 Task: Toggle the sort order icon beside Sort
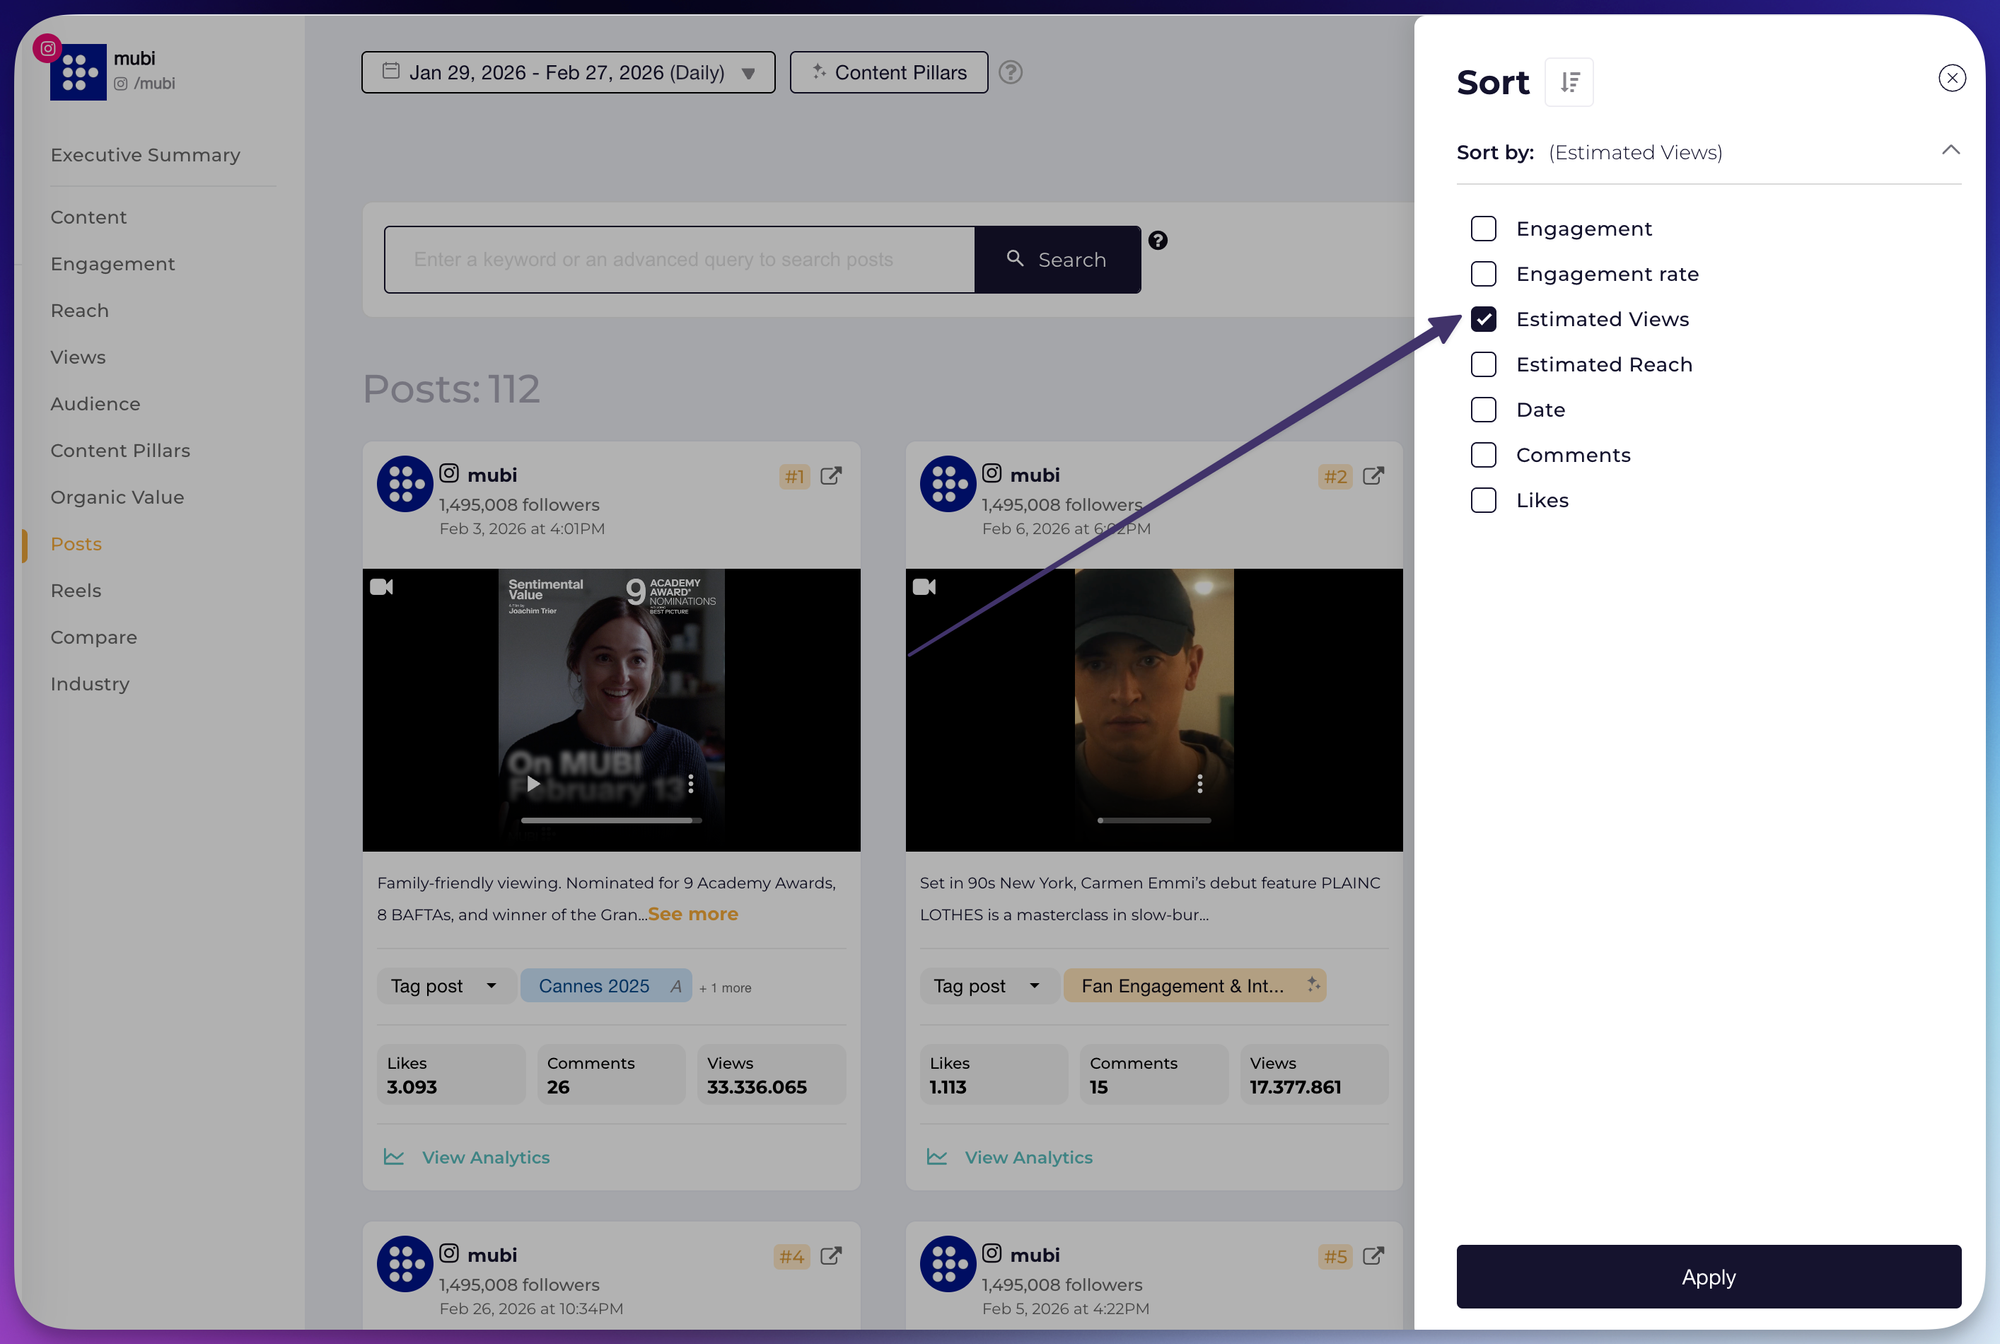pyautogui.click(x=1569, y=82)
